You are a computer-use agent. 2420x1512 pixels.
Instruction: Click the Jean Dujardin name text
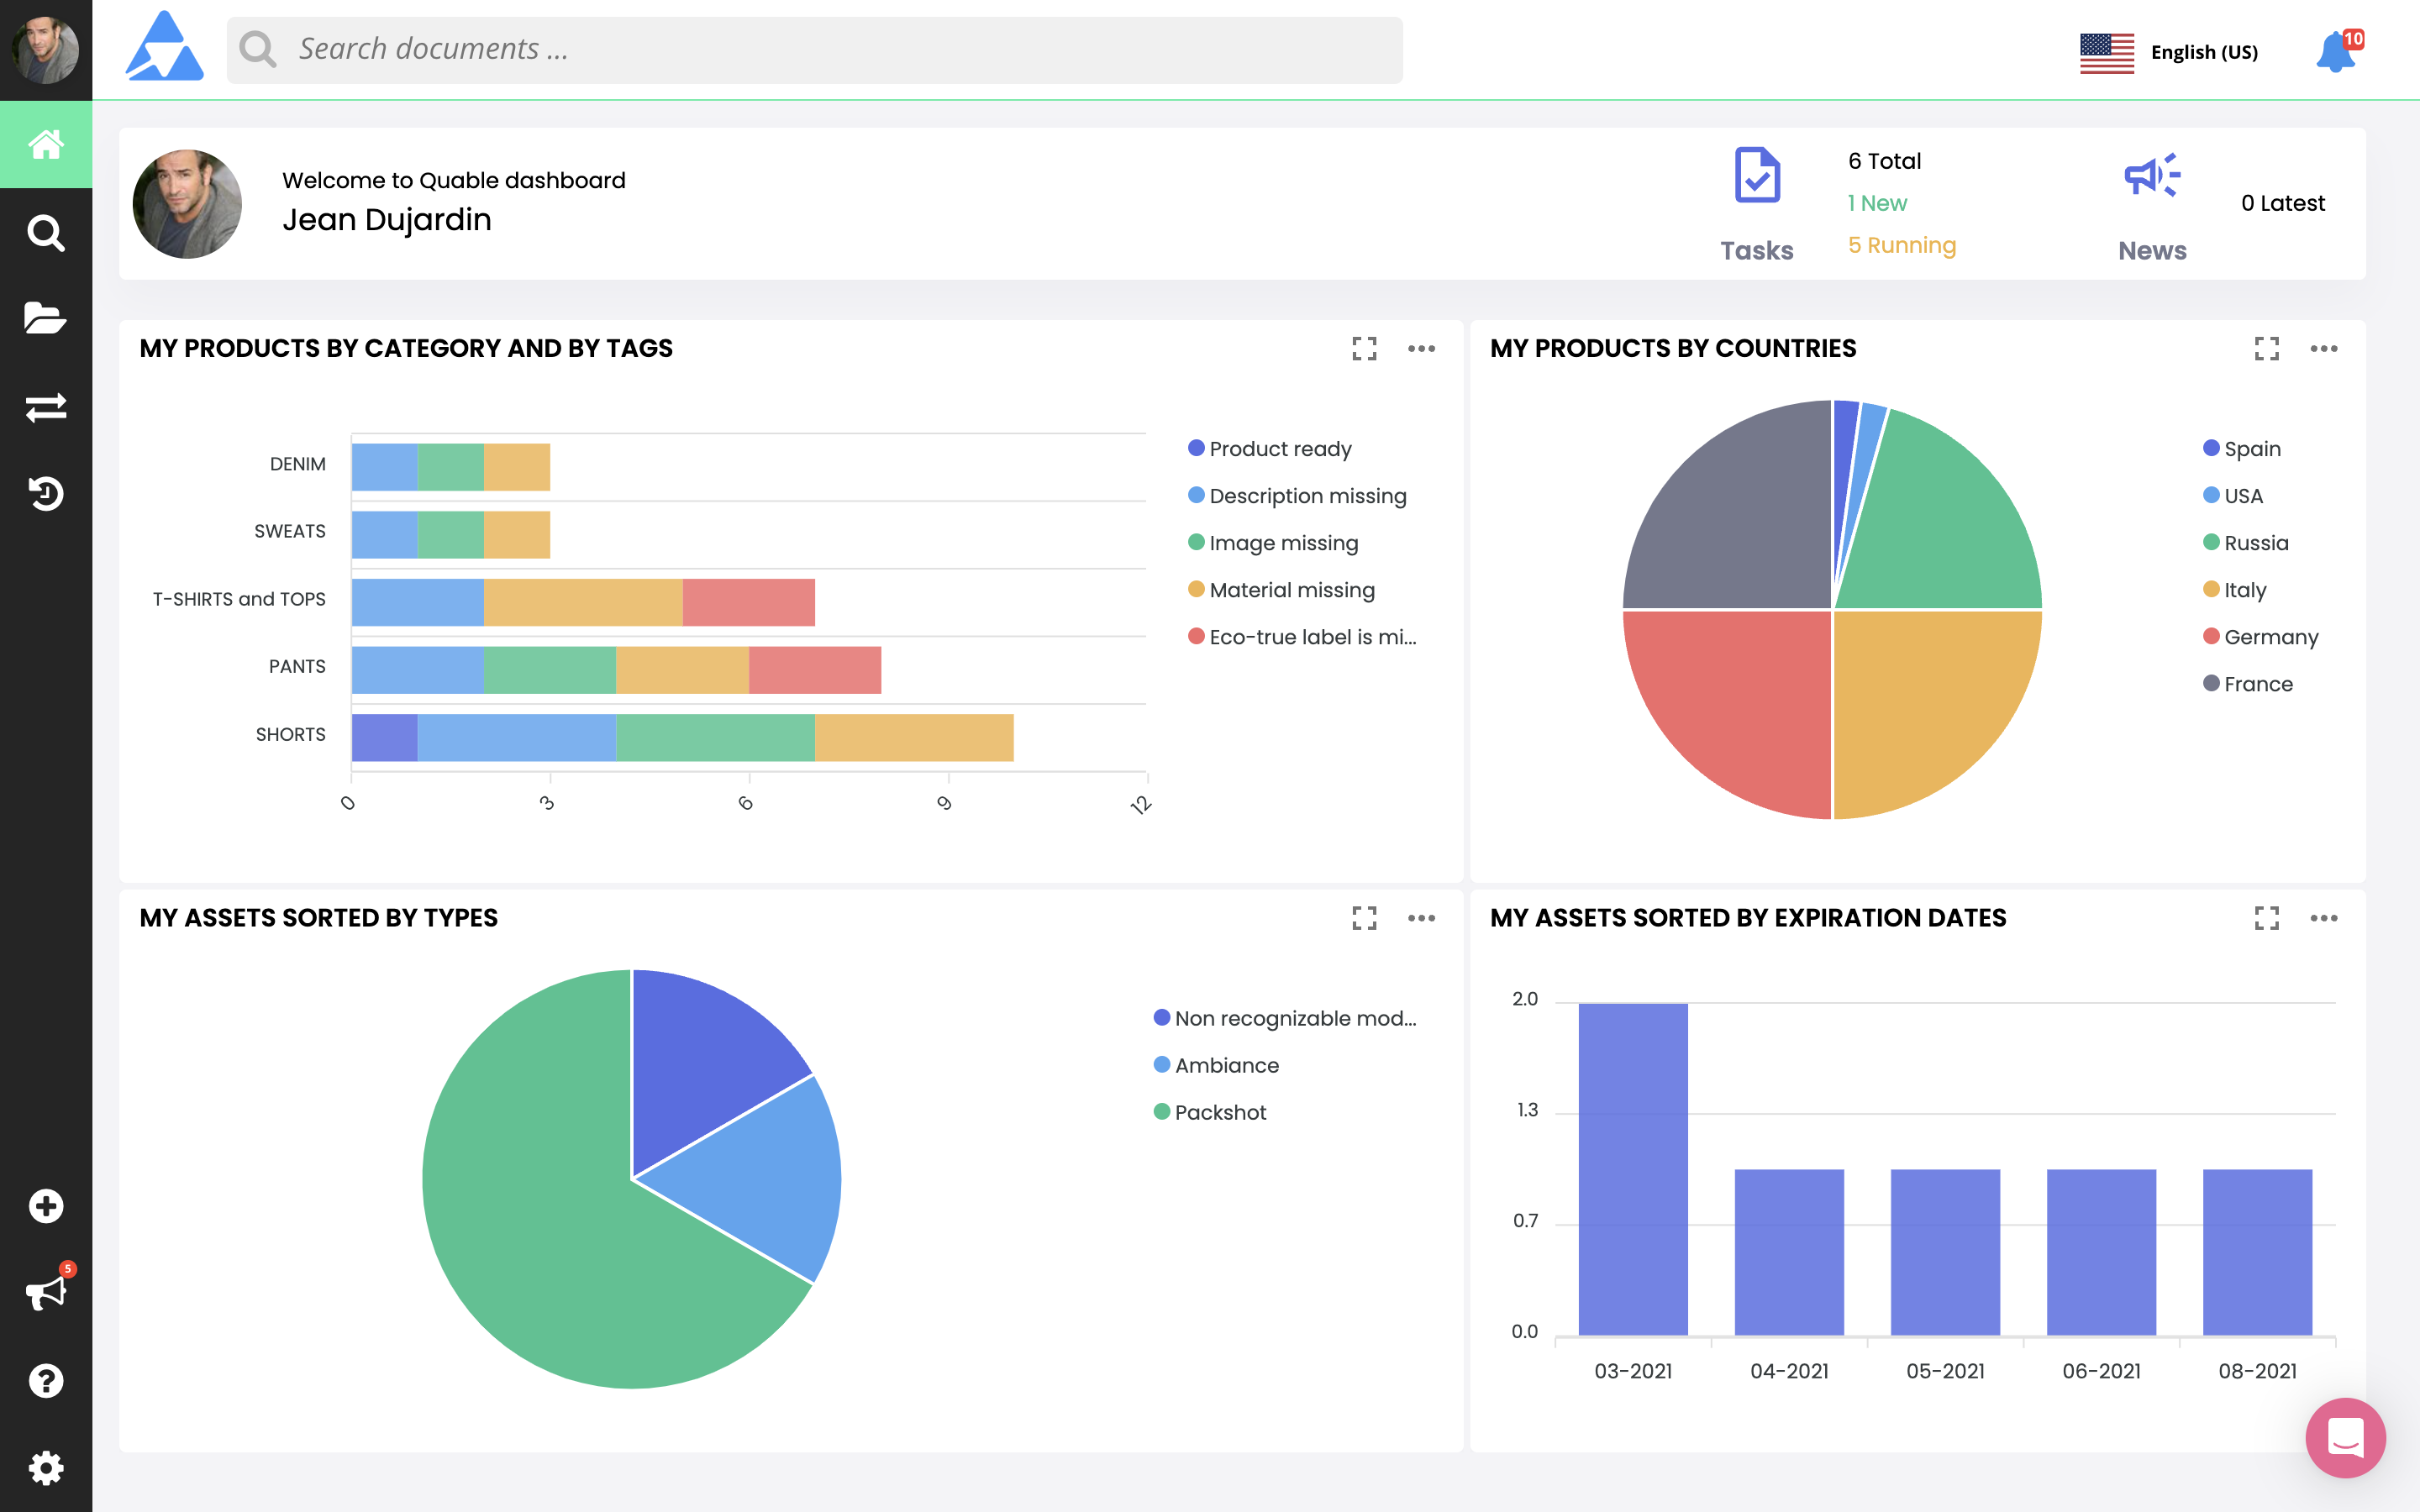[x=387, y=220]
